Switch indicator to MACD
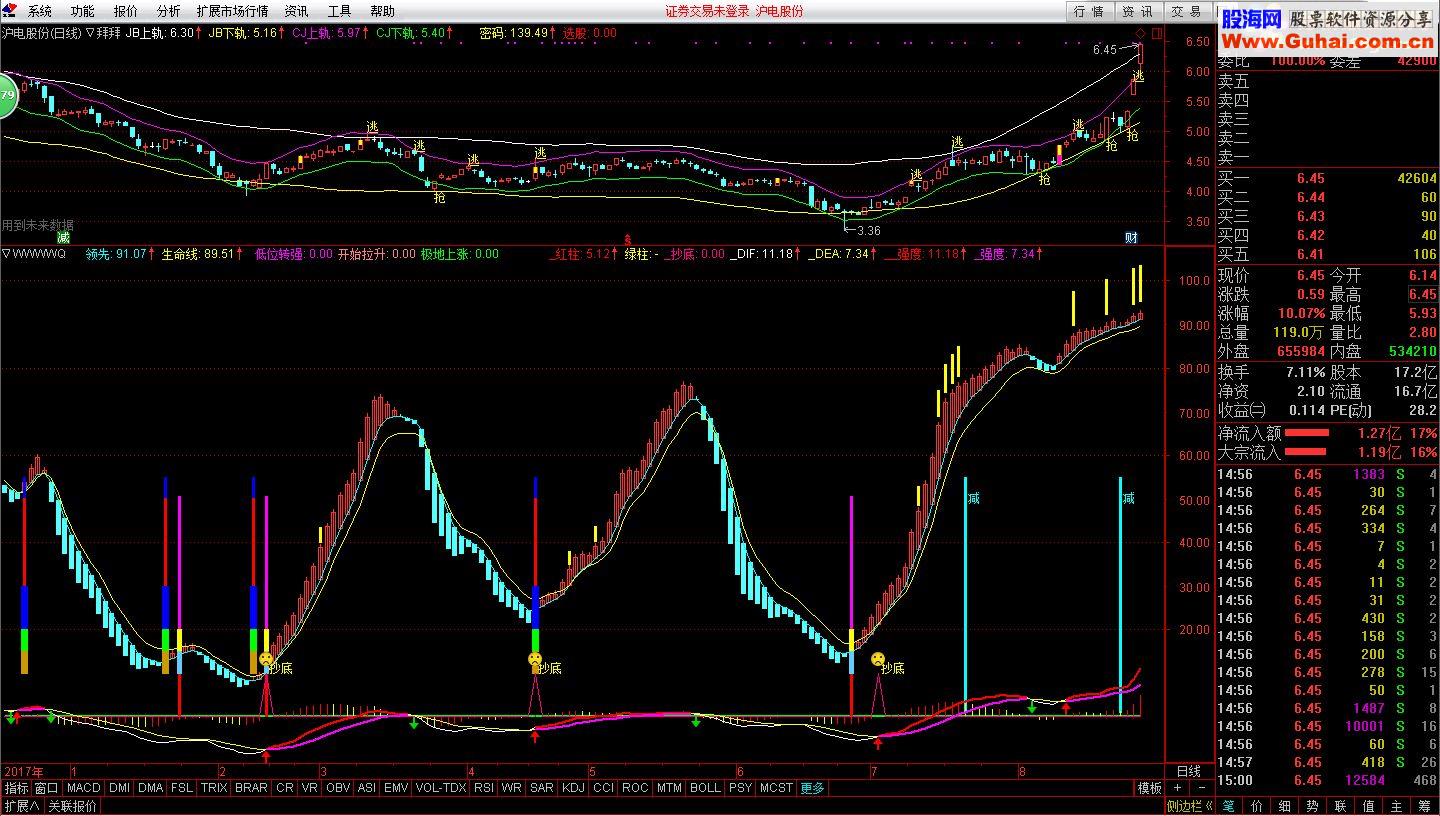1440x816 pixels. pyautogui.click(x=84, y=788)
